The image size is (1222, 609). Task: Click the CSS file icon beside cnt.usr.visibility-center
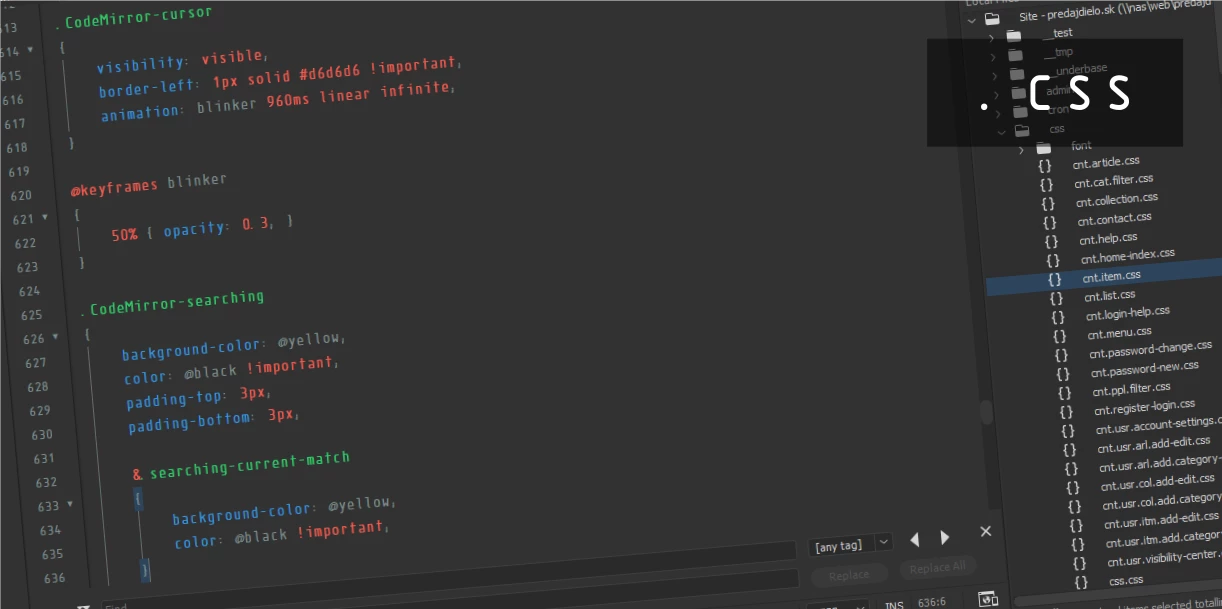[x=1080, y=563]
